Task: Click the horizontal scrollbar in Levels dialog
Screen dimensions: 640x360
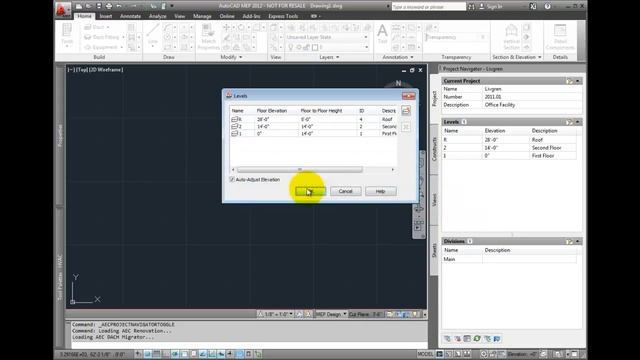Action: pos(300,169)
